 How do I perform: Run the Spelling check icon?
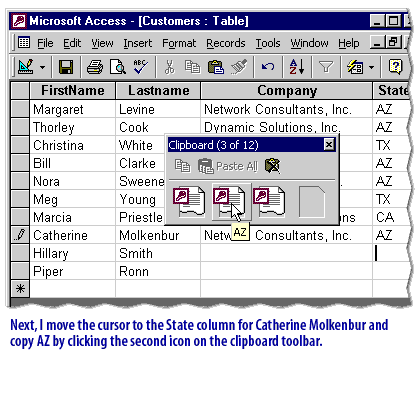[x=141, y=67]
